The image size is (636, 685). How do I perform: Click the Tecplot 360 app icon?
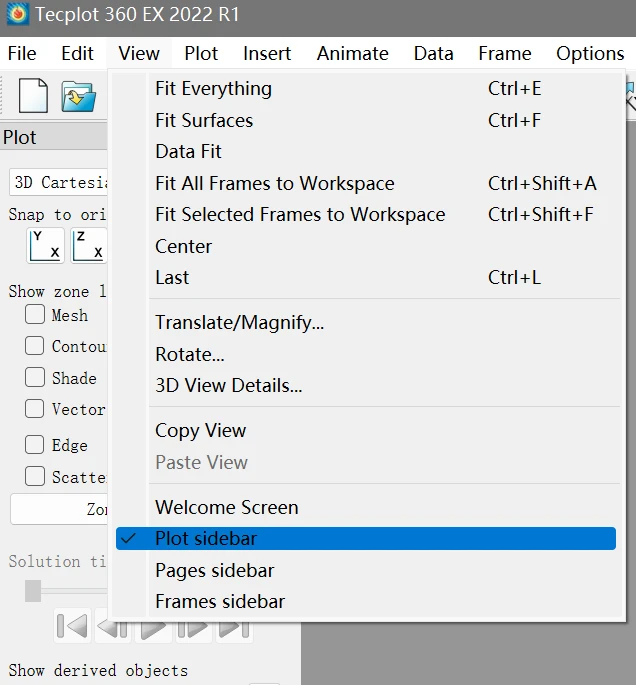click(x=18, y=15)
